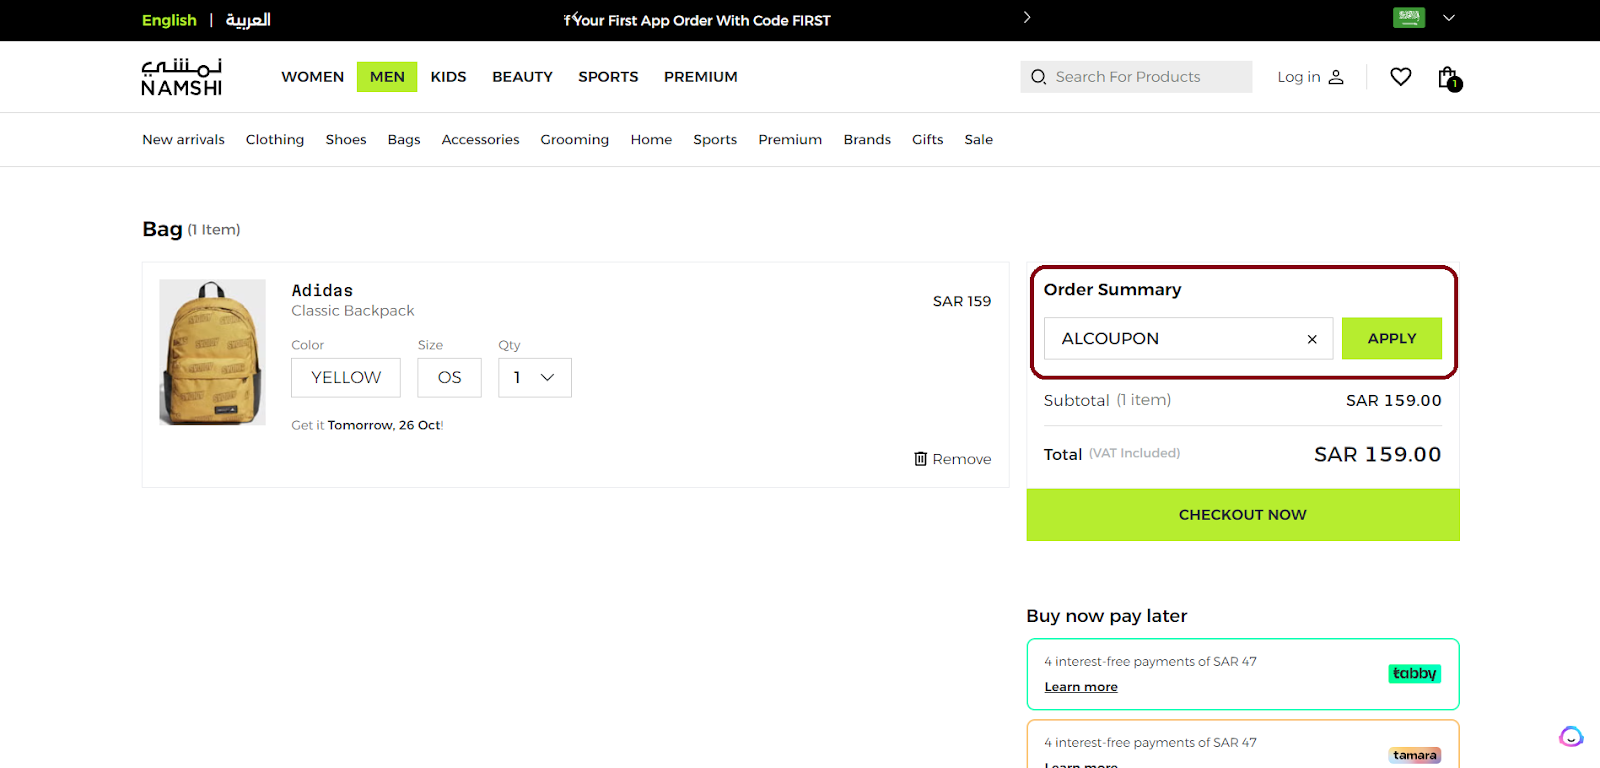Open the wishlist heart icon
This screenshot has height=768, width=1600.
click(x=1400, y=77)
